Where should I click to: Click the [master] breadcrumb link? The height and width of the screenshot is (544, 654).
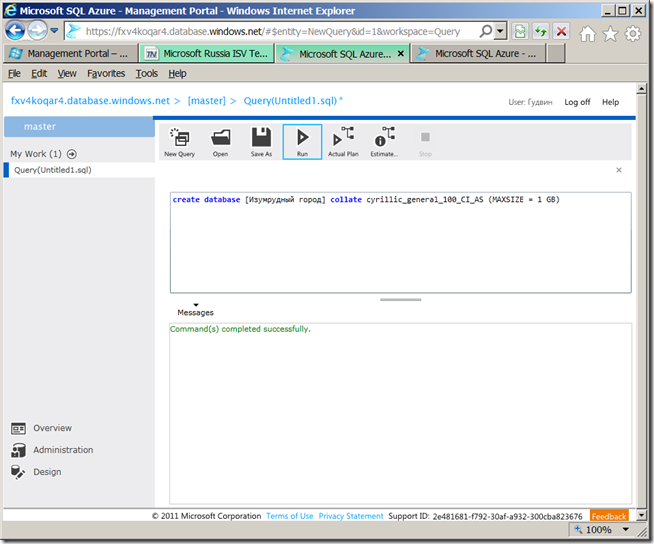pos(206,101)
